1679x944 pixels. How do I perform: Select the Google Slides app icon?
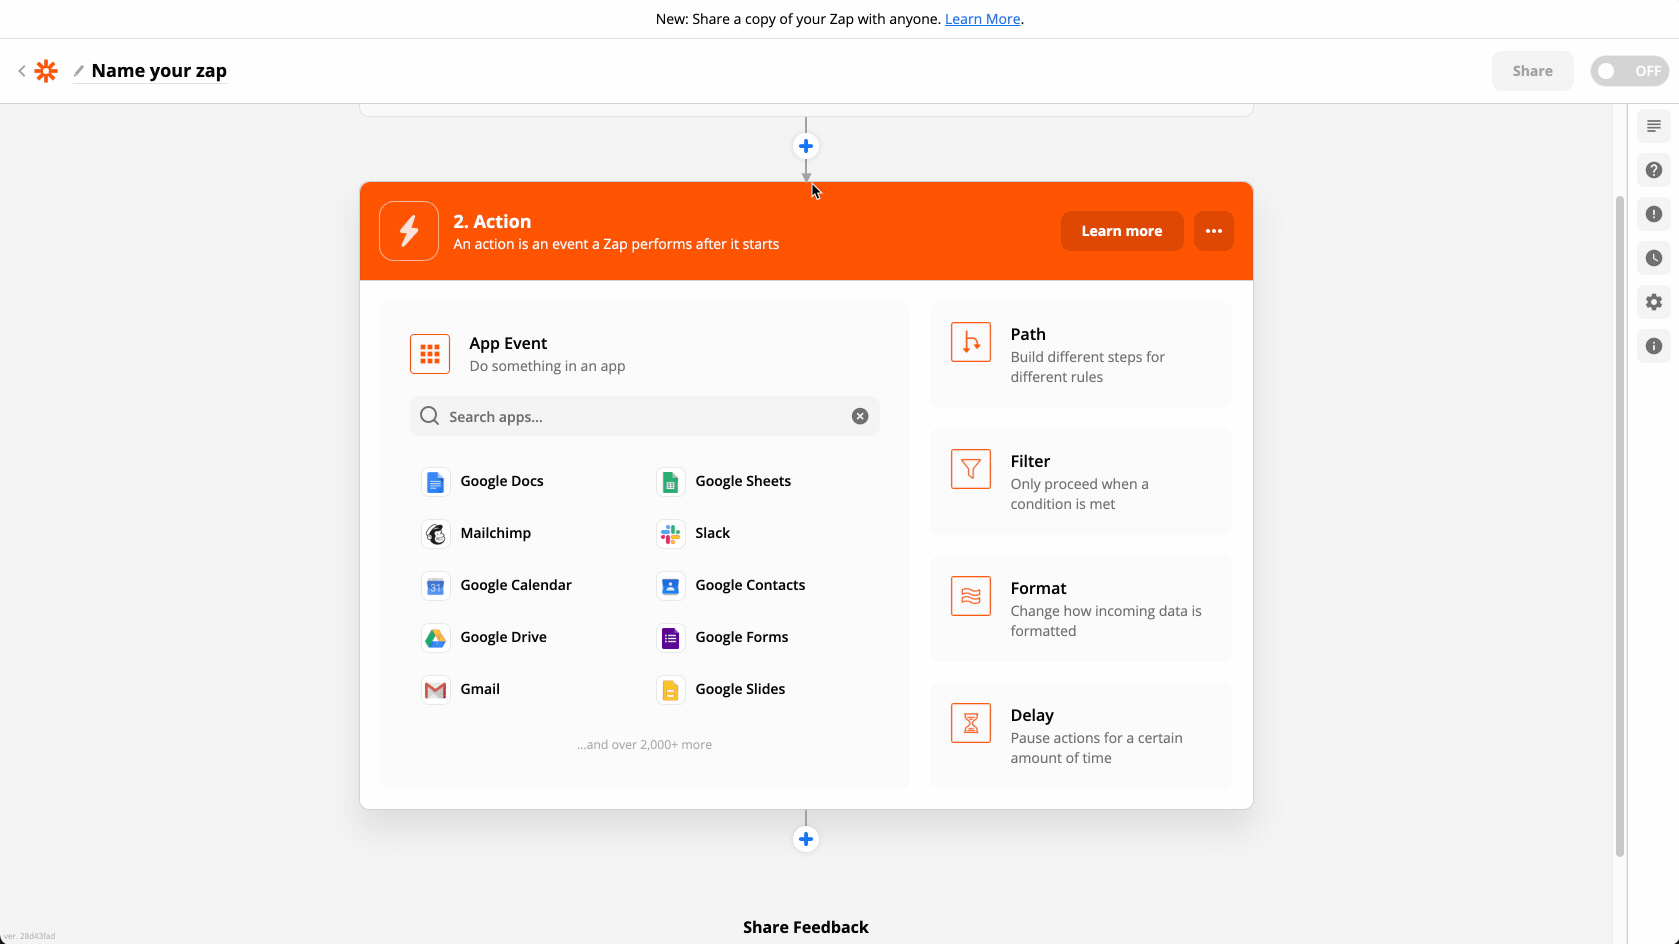[x=671, y=690]
